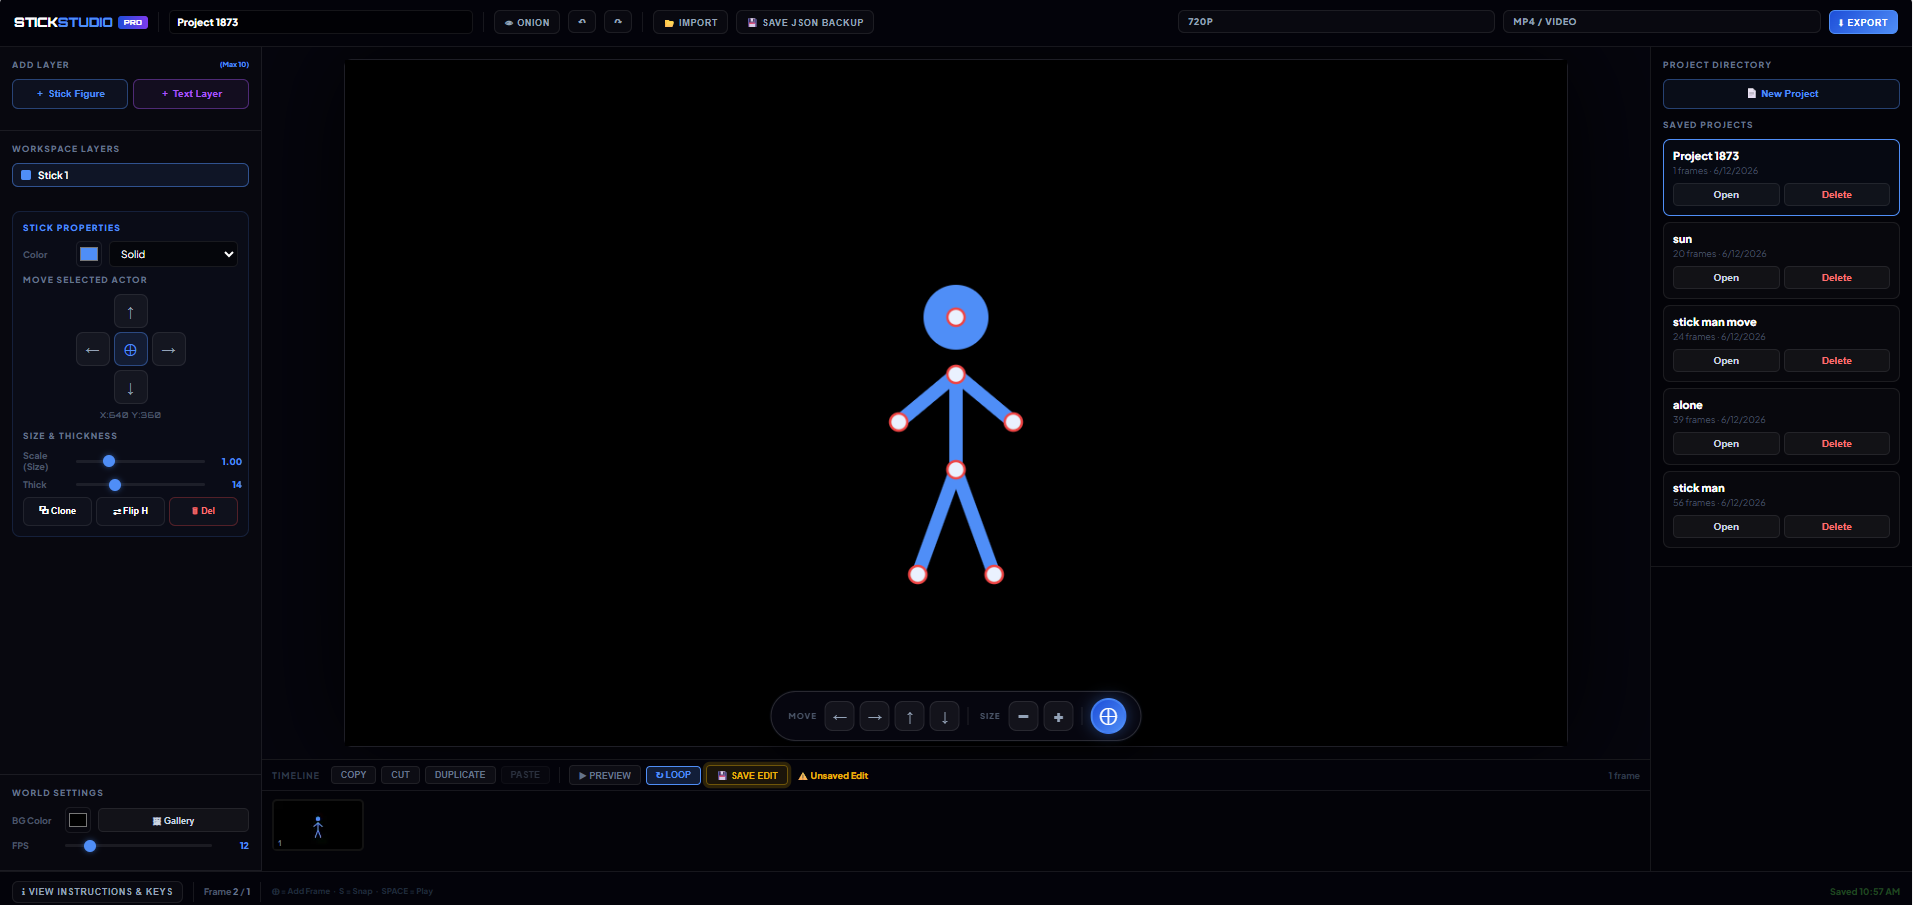Screen dimensions: 1913x905
Task: Click the Unsaved Edit warning label
Action: [x=833, y=776]
